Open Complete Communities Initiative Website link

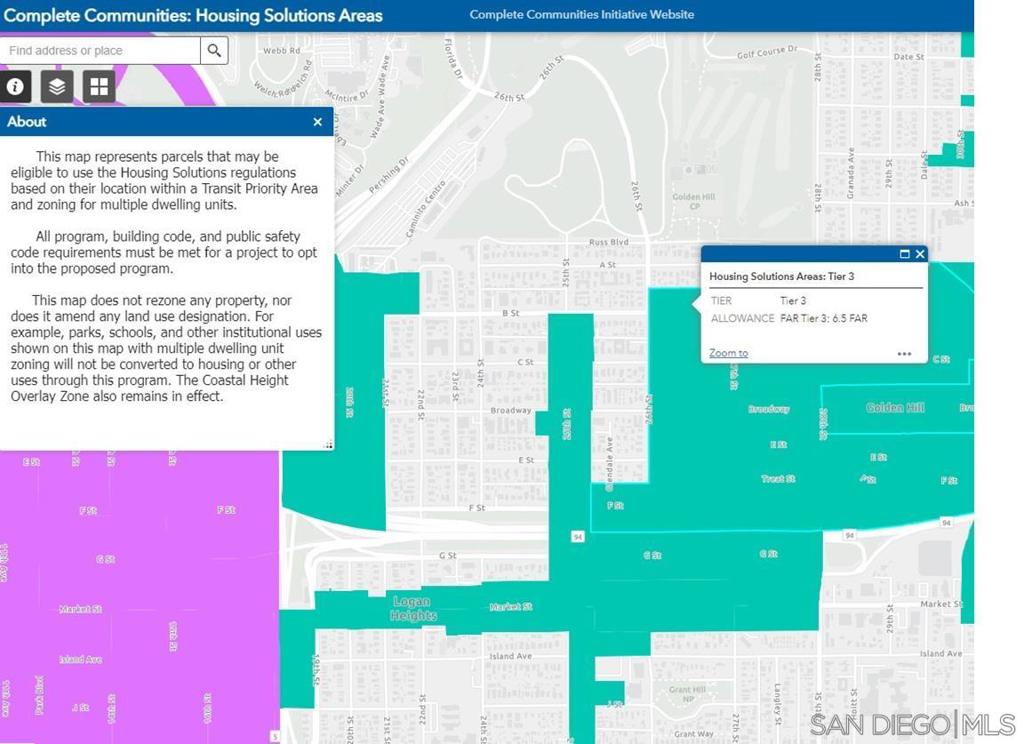pyautogui.click(x=581, y=15)
